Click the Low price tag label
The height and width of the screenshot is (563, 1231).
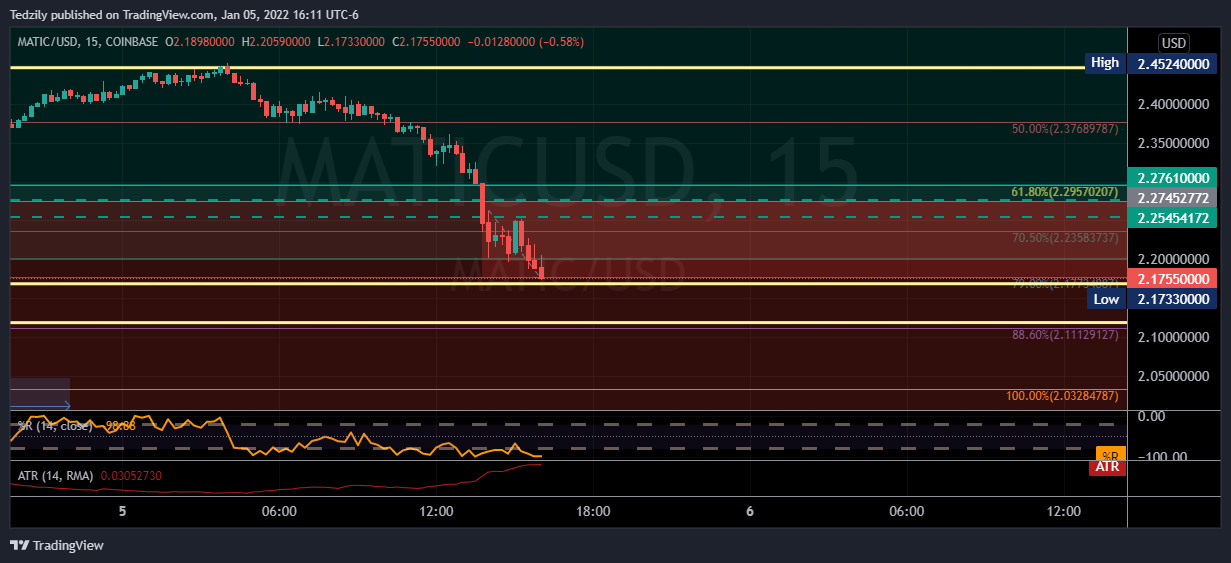pos(1105,299)
